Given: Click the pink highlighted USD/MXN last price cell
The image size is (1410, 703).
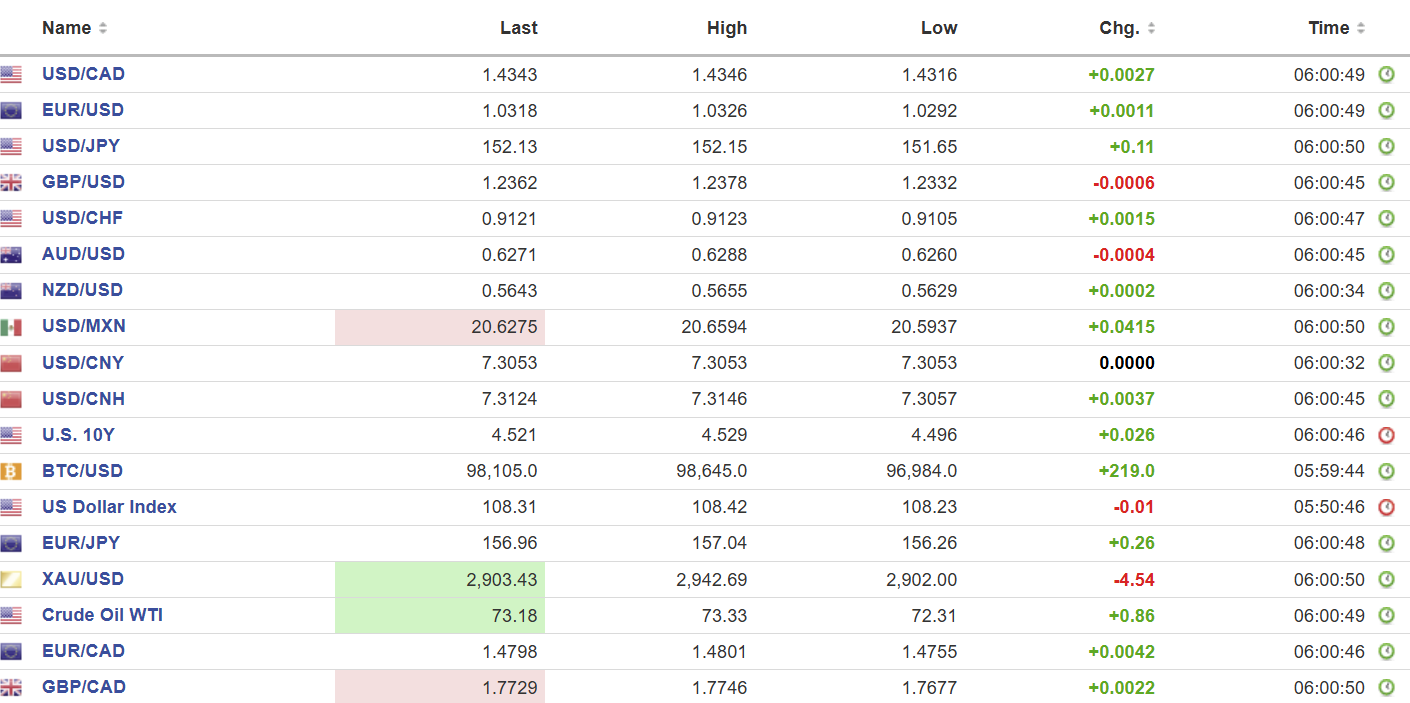Looking at the screenshot, I should point(440,327).
